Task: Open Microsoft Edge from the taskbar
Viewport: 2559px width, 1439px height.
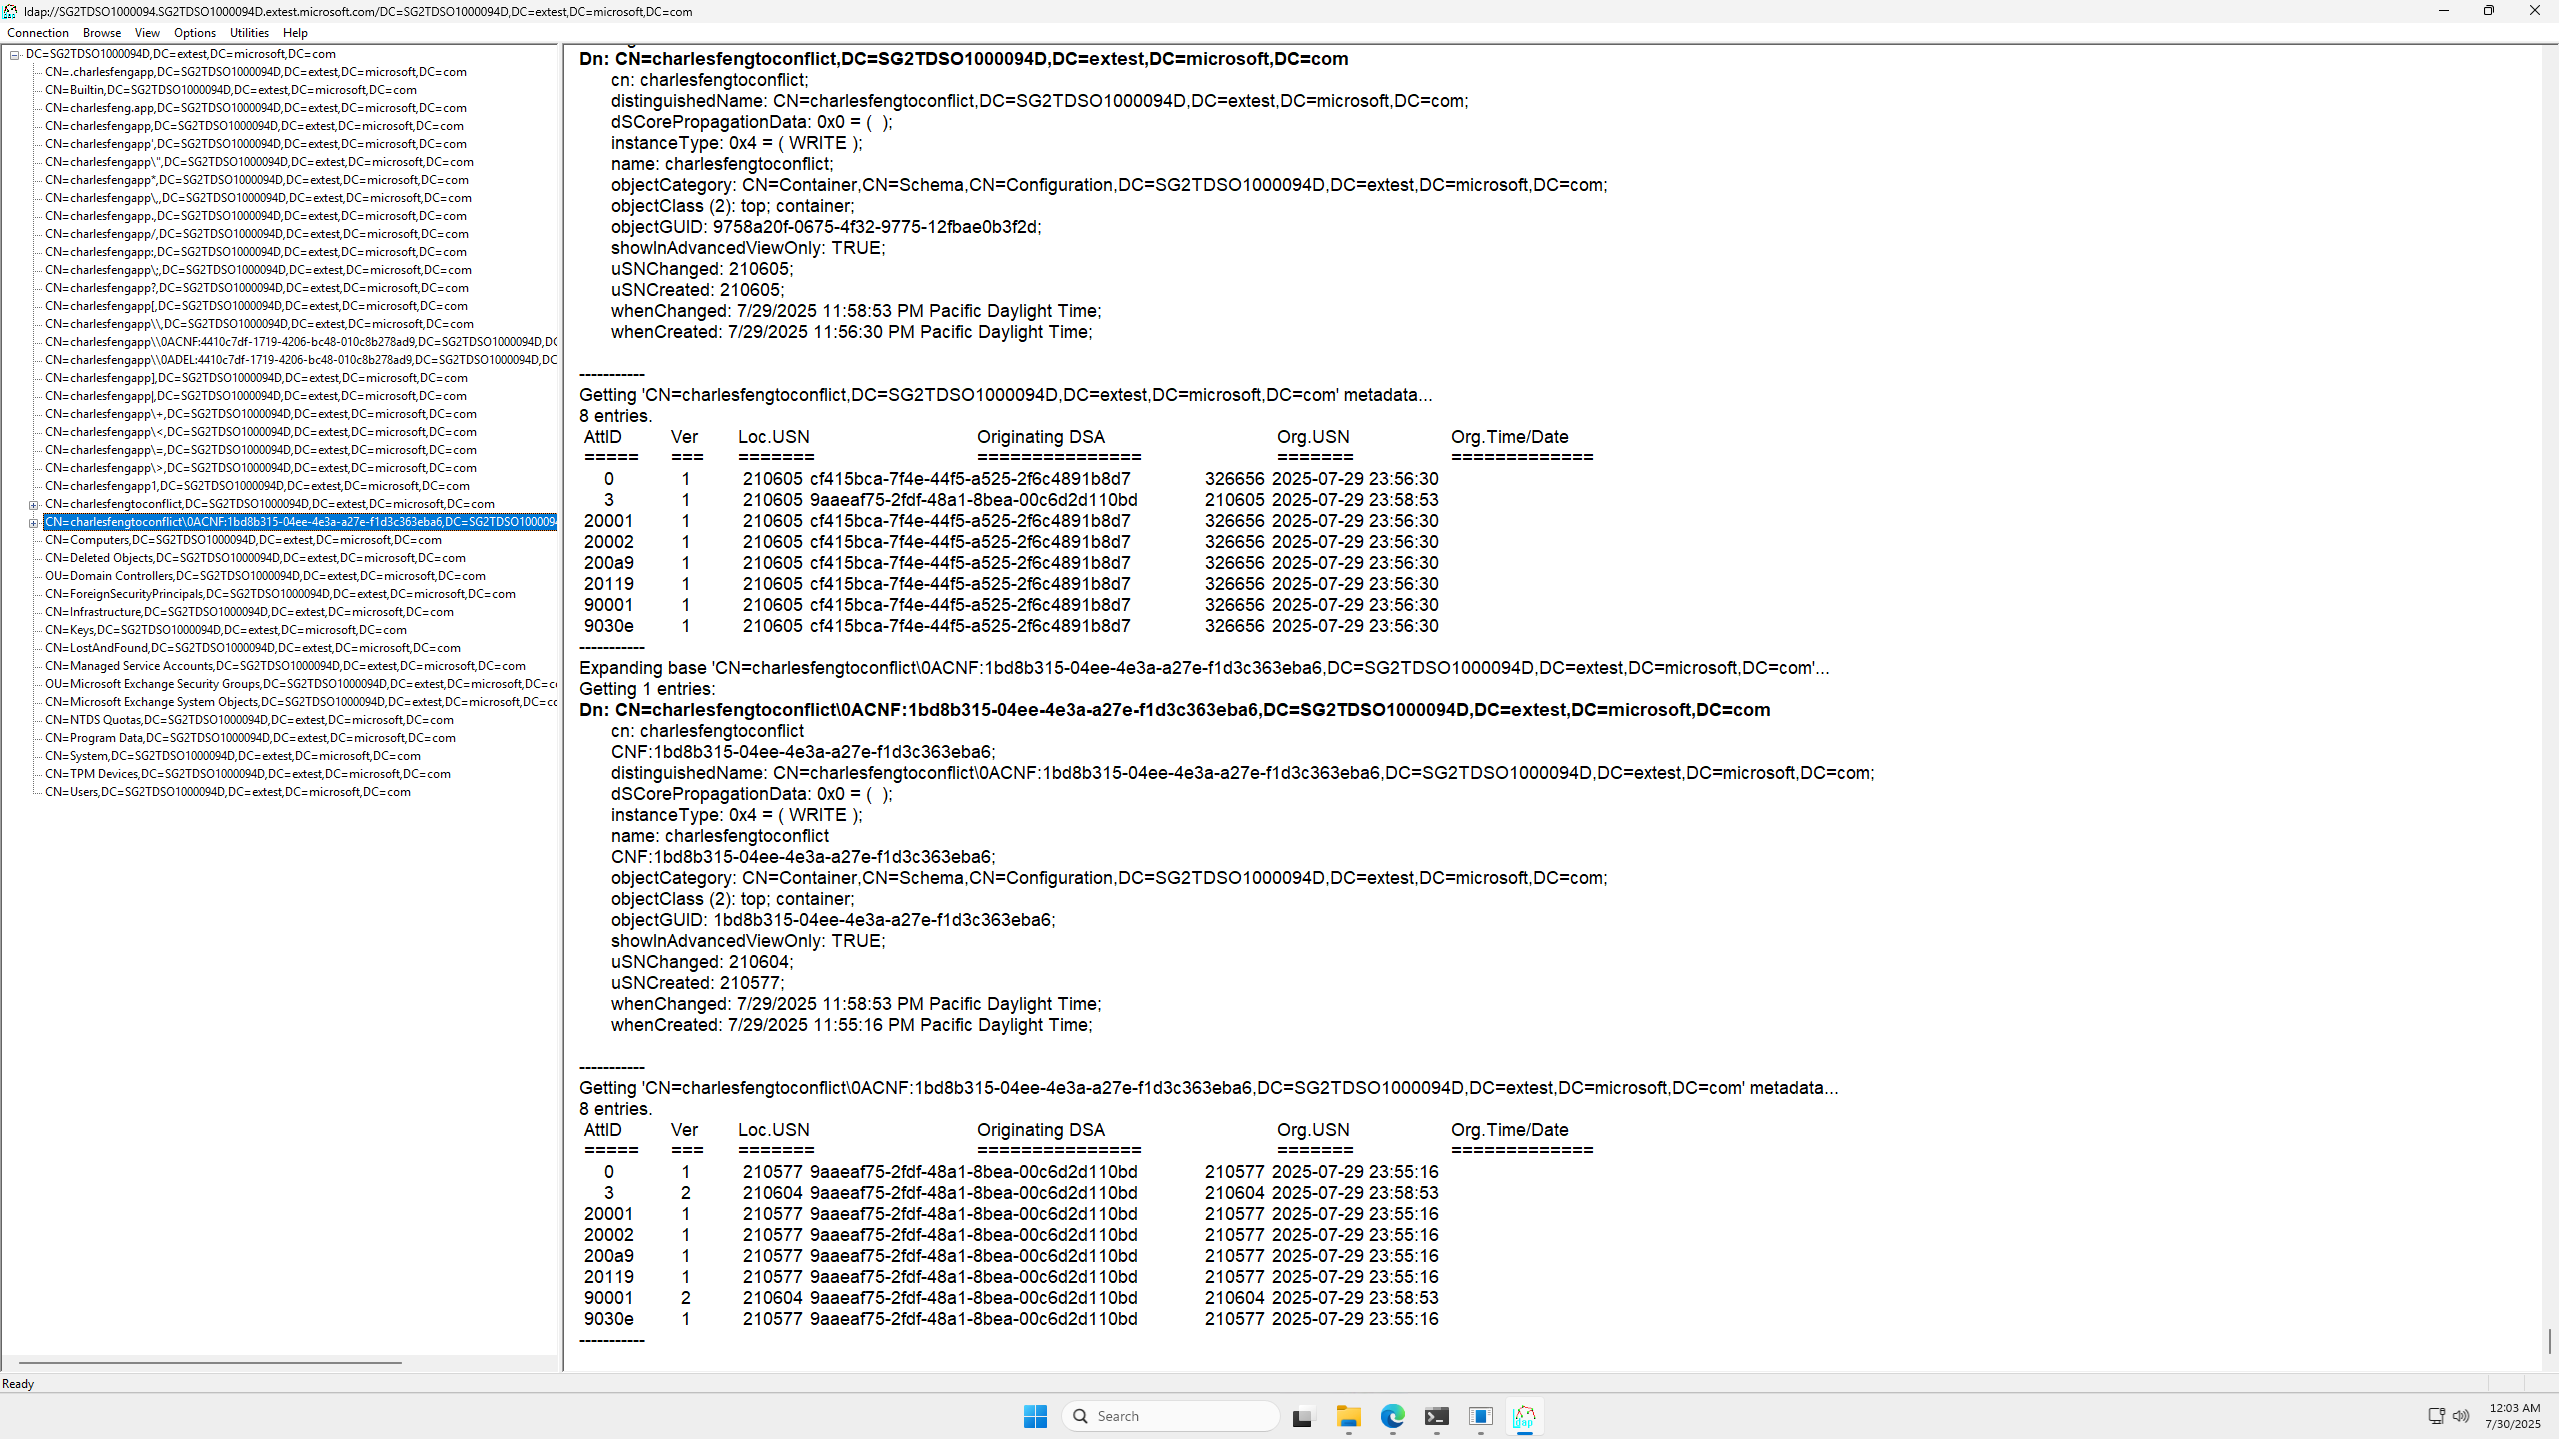Action: tap(1392, 1416)
